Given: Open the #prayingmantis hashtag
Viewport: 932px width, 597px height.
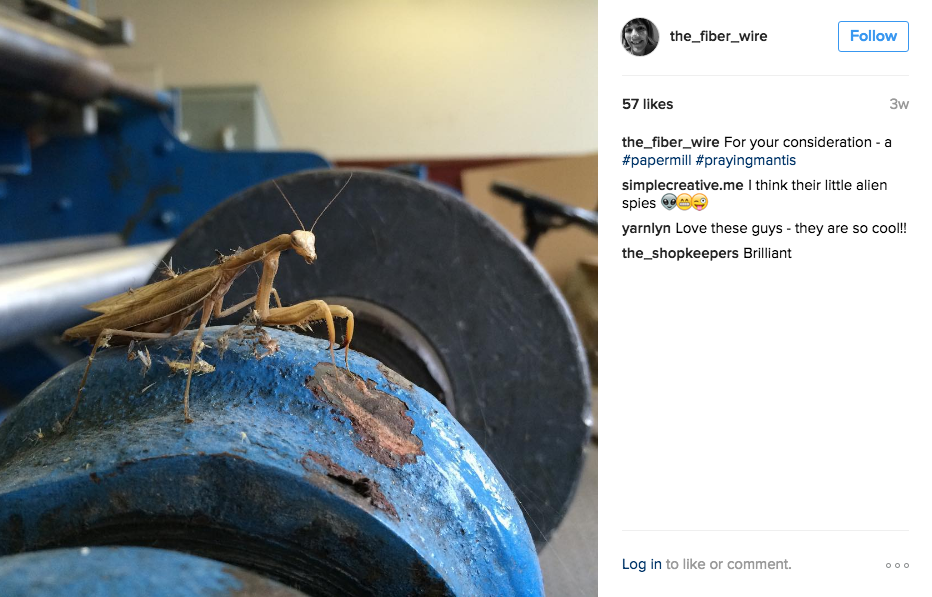Looking at the screenshot, I should pyautogui.click(x=745, y=160).
